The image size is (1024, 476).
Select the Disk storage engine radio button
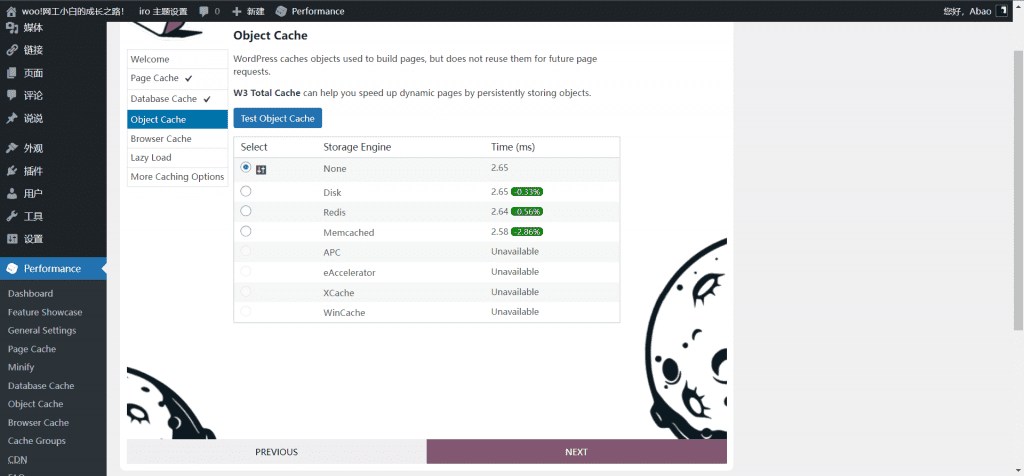[246, 191]
